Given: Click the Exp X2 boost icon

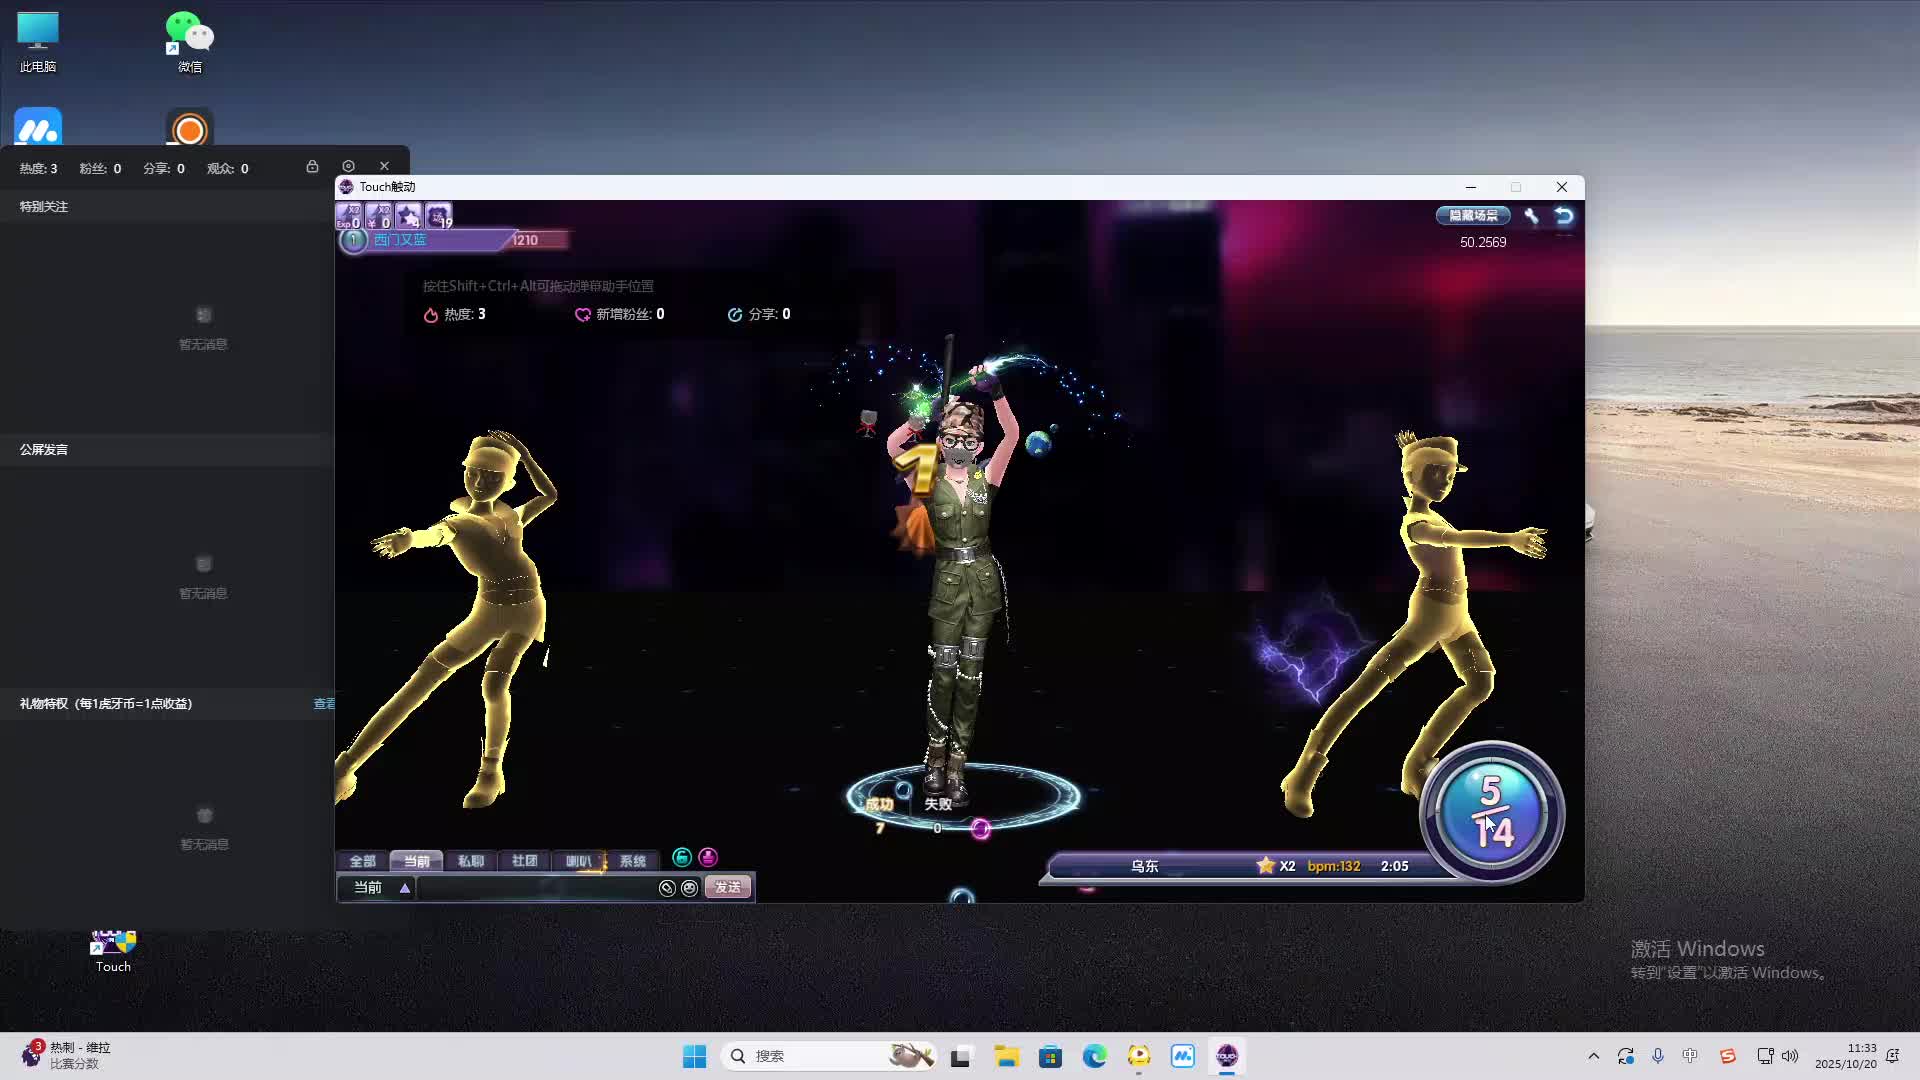Looking at the screenshot, I should tap(348, 216).
